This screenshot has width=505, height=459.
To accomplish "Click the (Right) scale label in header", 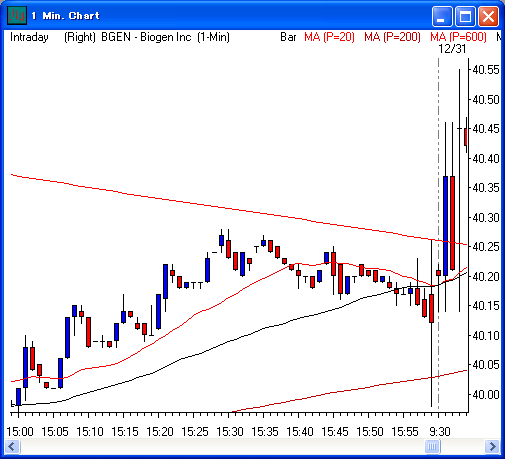I will coord(80,37).
